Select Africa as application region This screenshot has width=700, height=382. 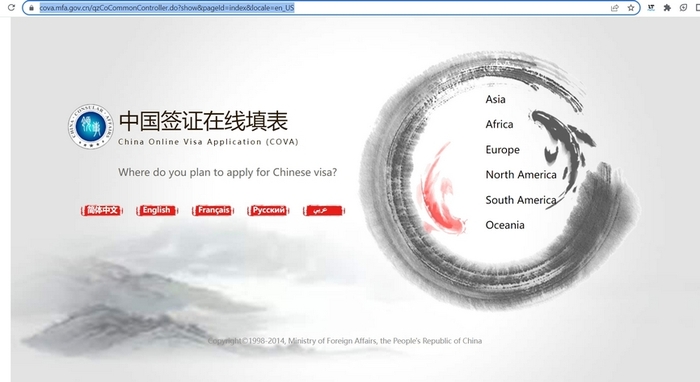point(499,124)
